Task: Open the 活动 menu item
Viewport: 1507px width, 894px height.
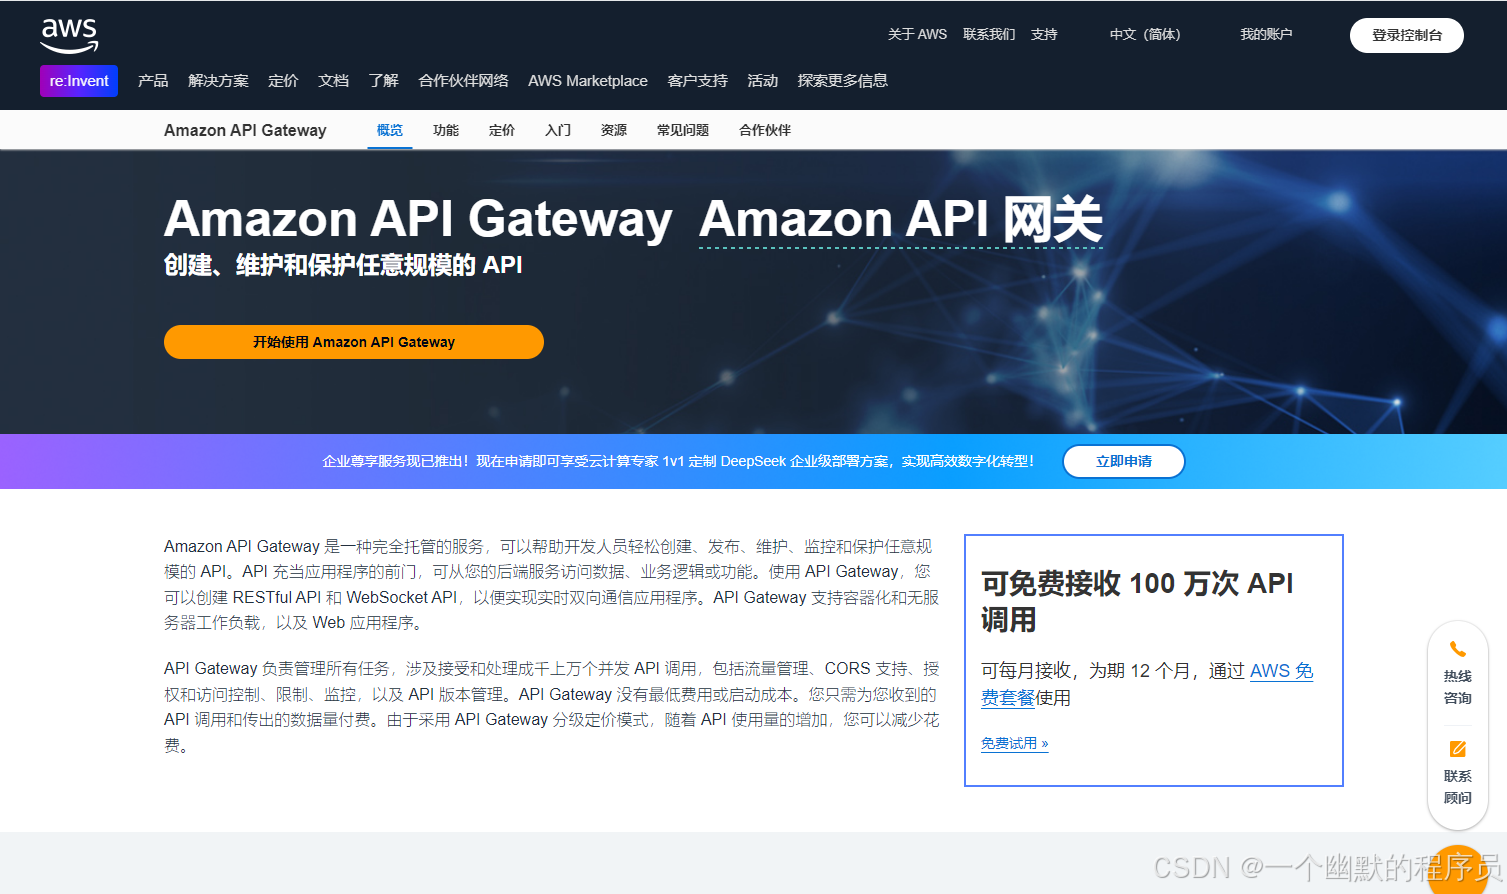Action: pos(762,81)
